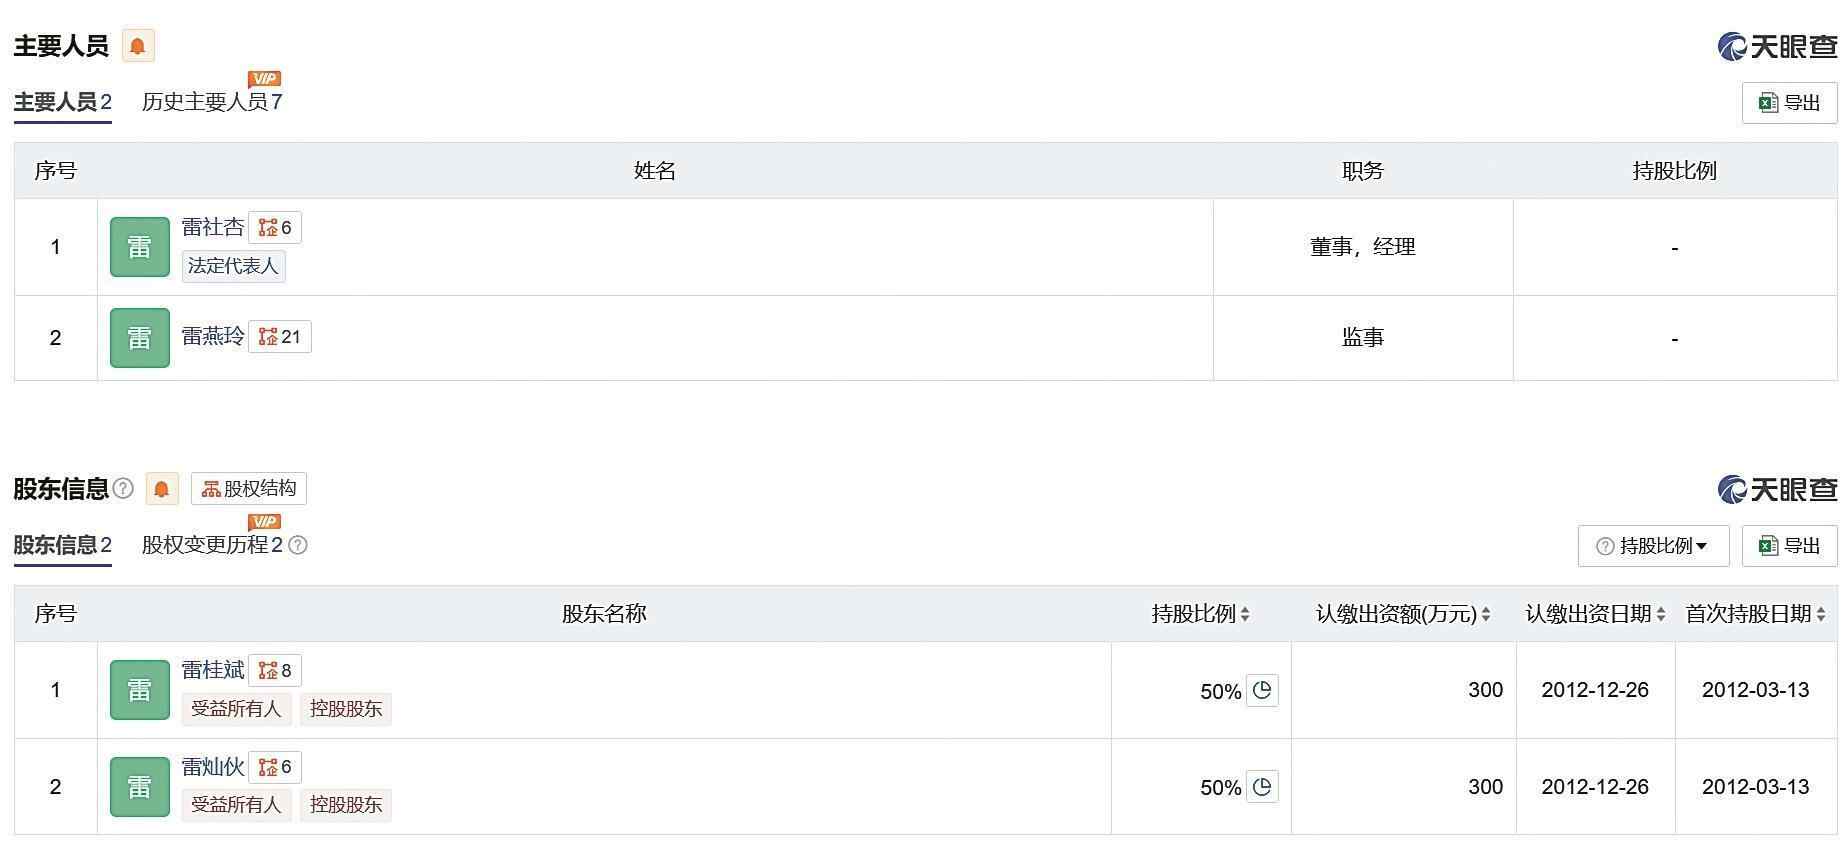Click the relation graph badge 21 next to 雷燕玲

280,337
